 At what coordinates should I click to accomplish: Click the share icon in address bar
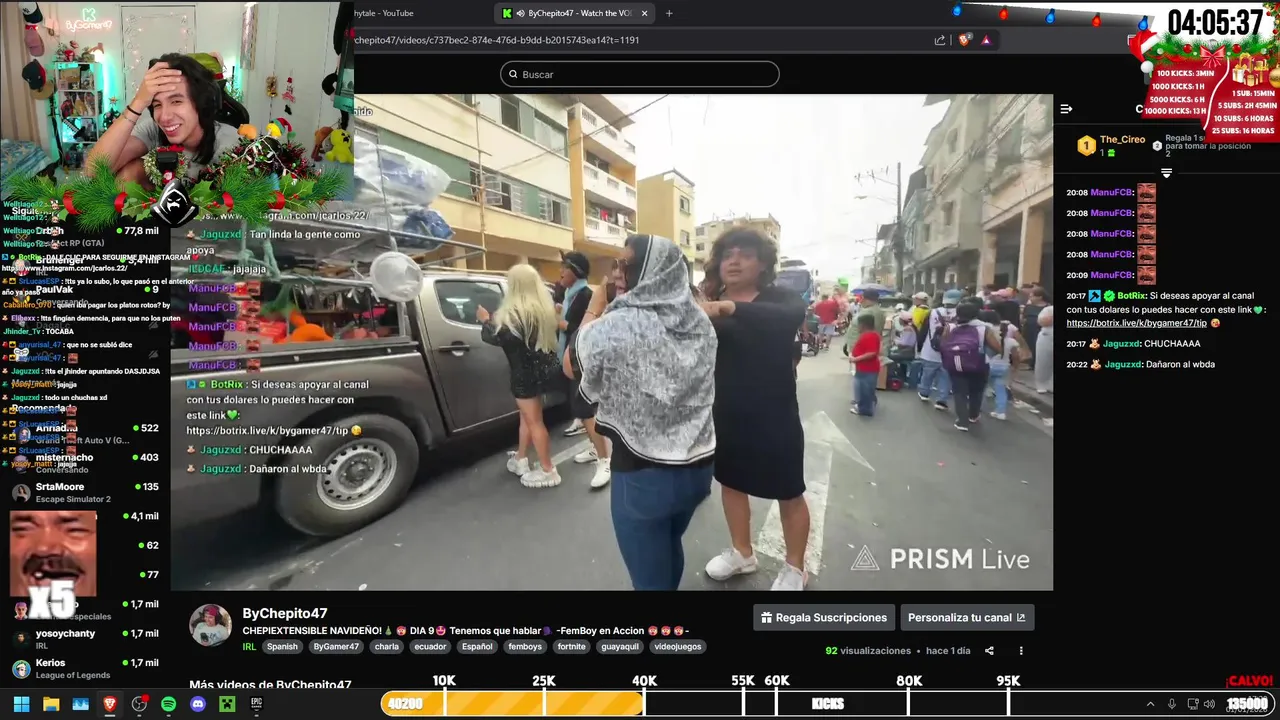point(940,40)
